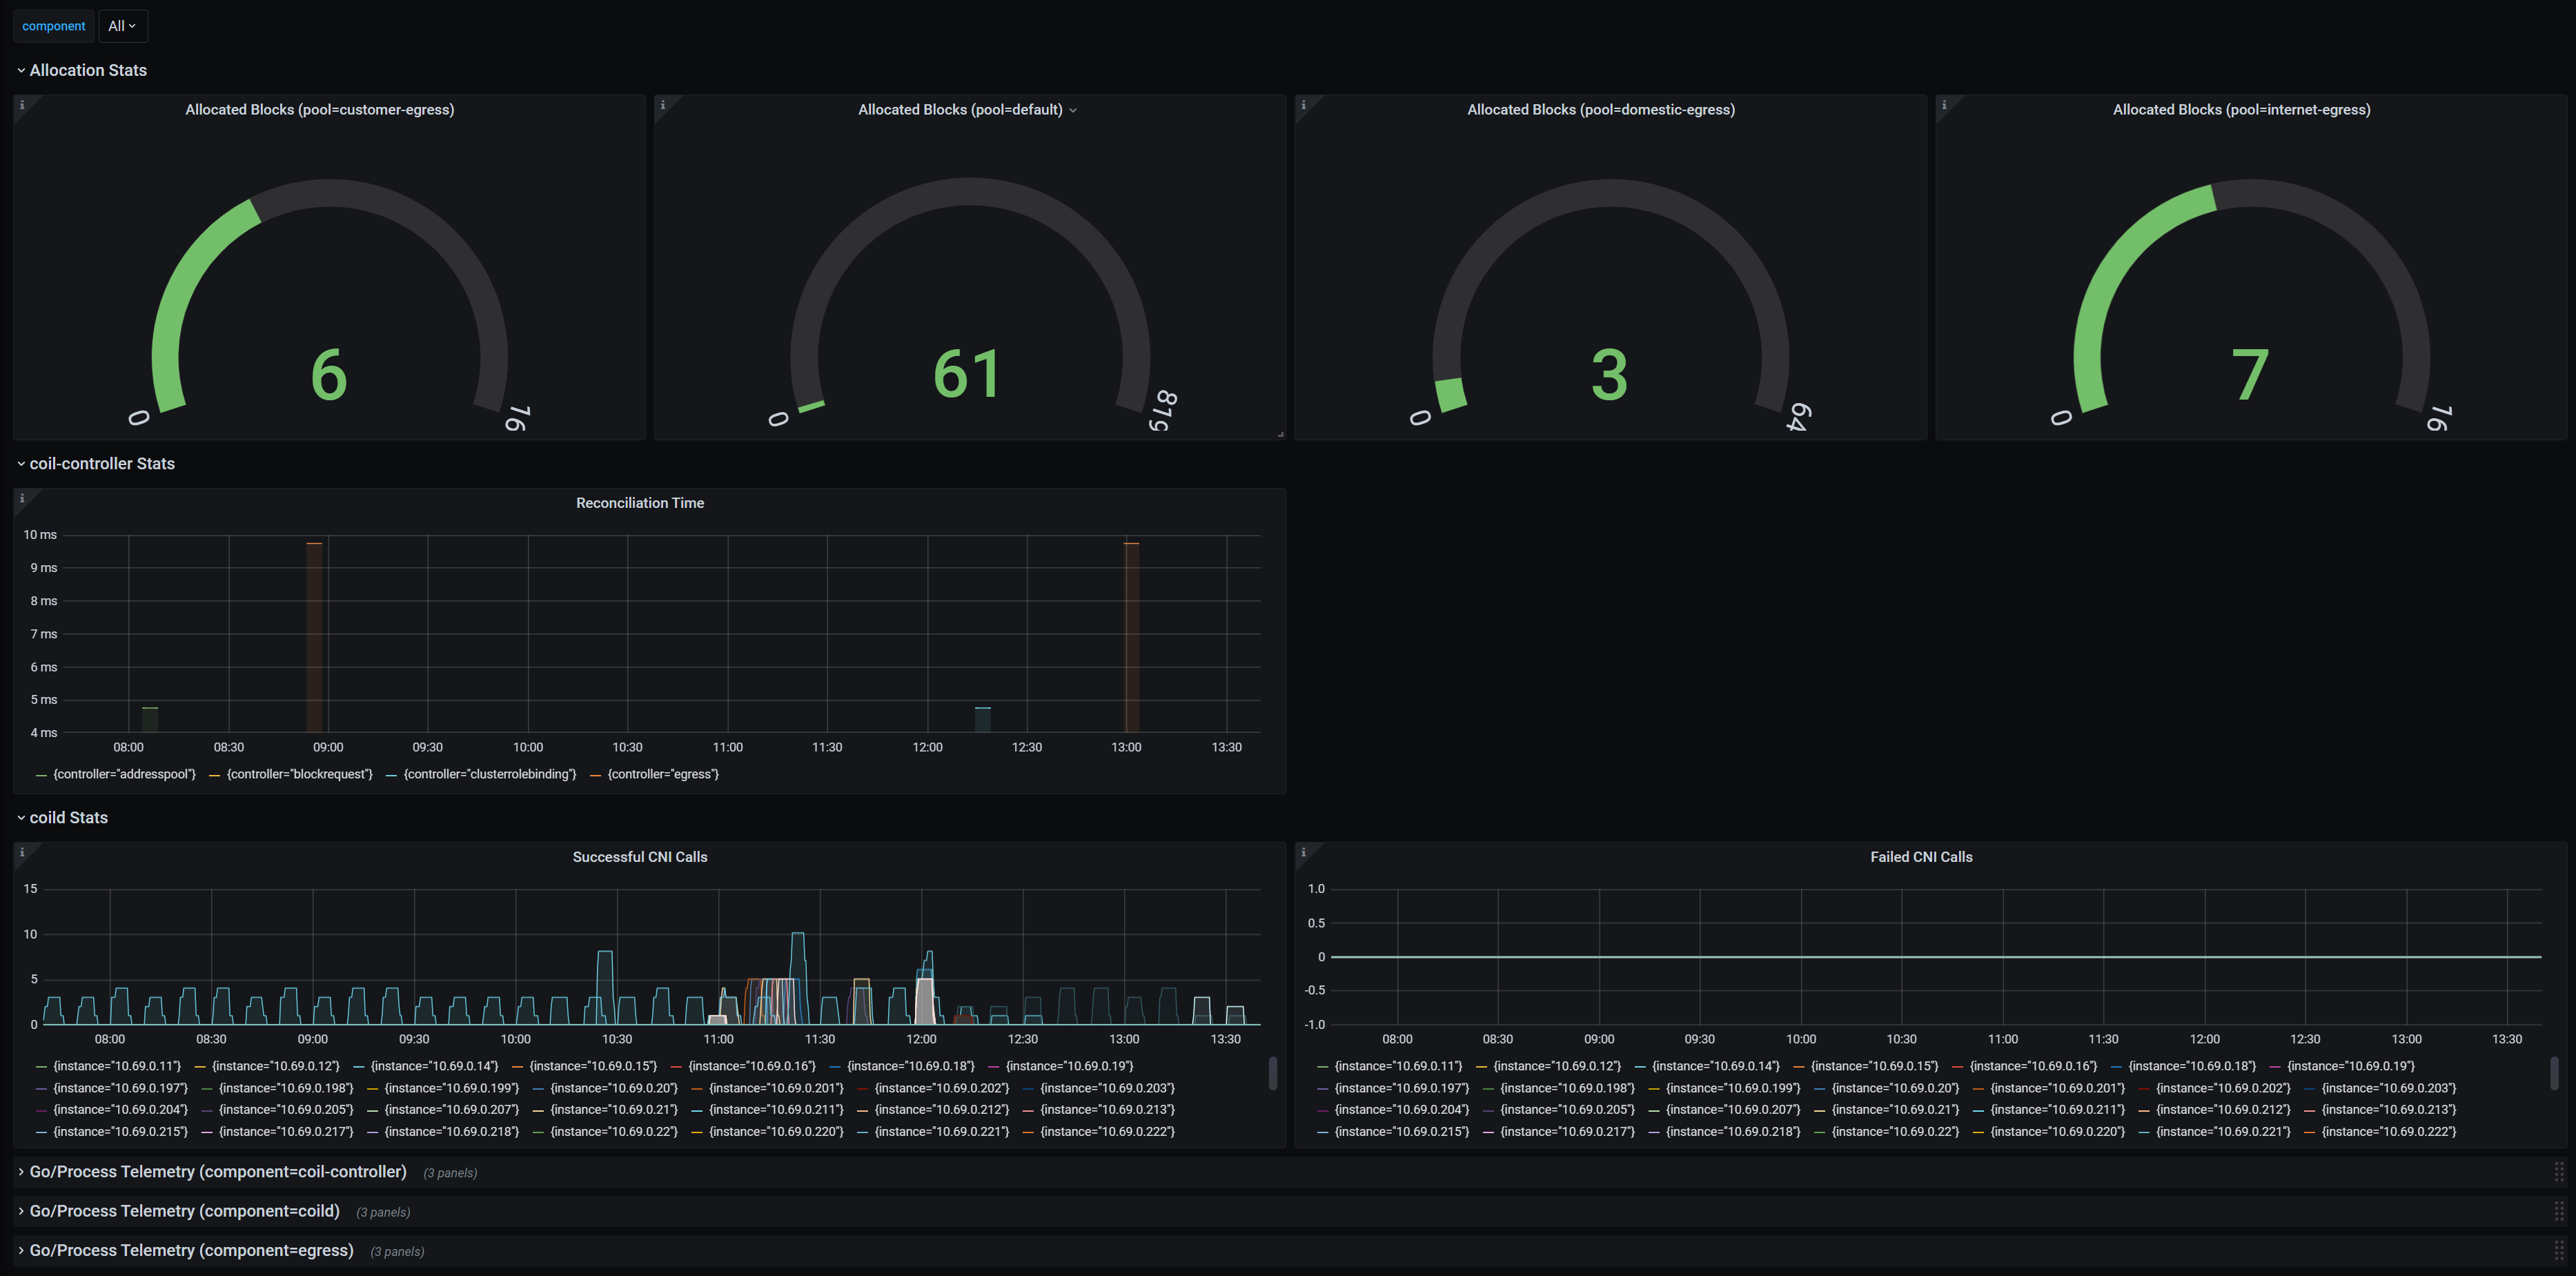
Task: Toggle instance 10.69.0.11 in Successful CNI legend
Action: tap(116, 1066)
